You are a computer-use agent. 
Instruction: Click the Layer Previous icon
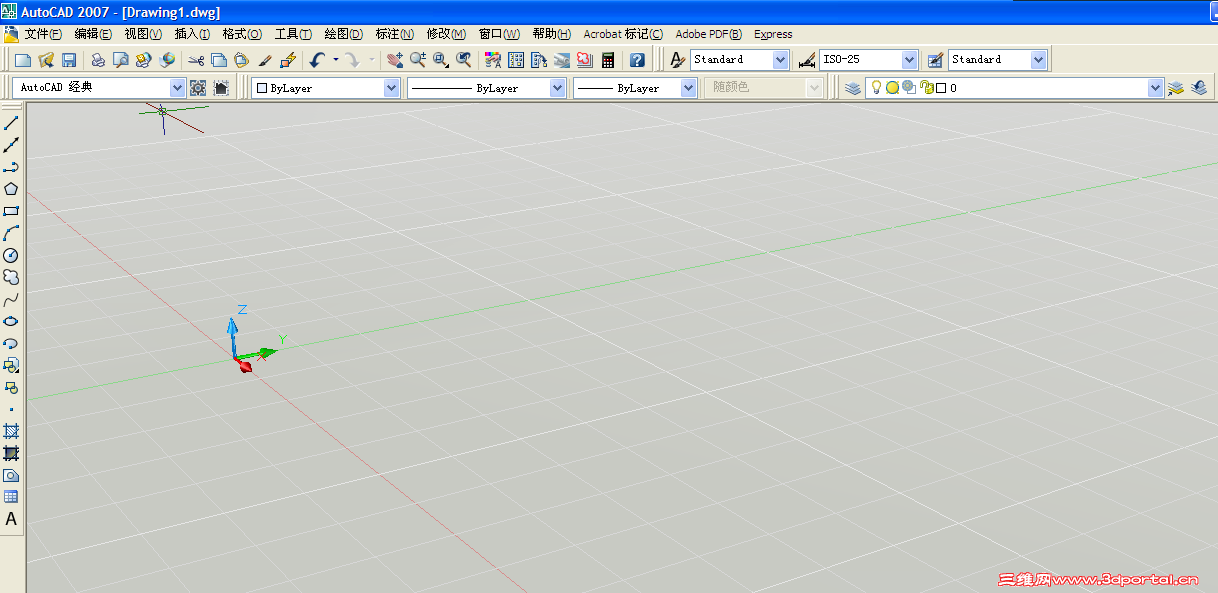click(1199, 88)
